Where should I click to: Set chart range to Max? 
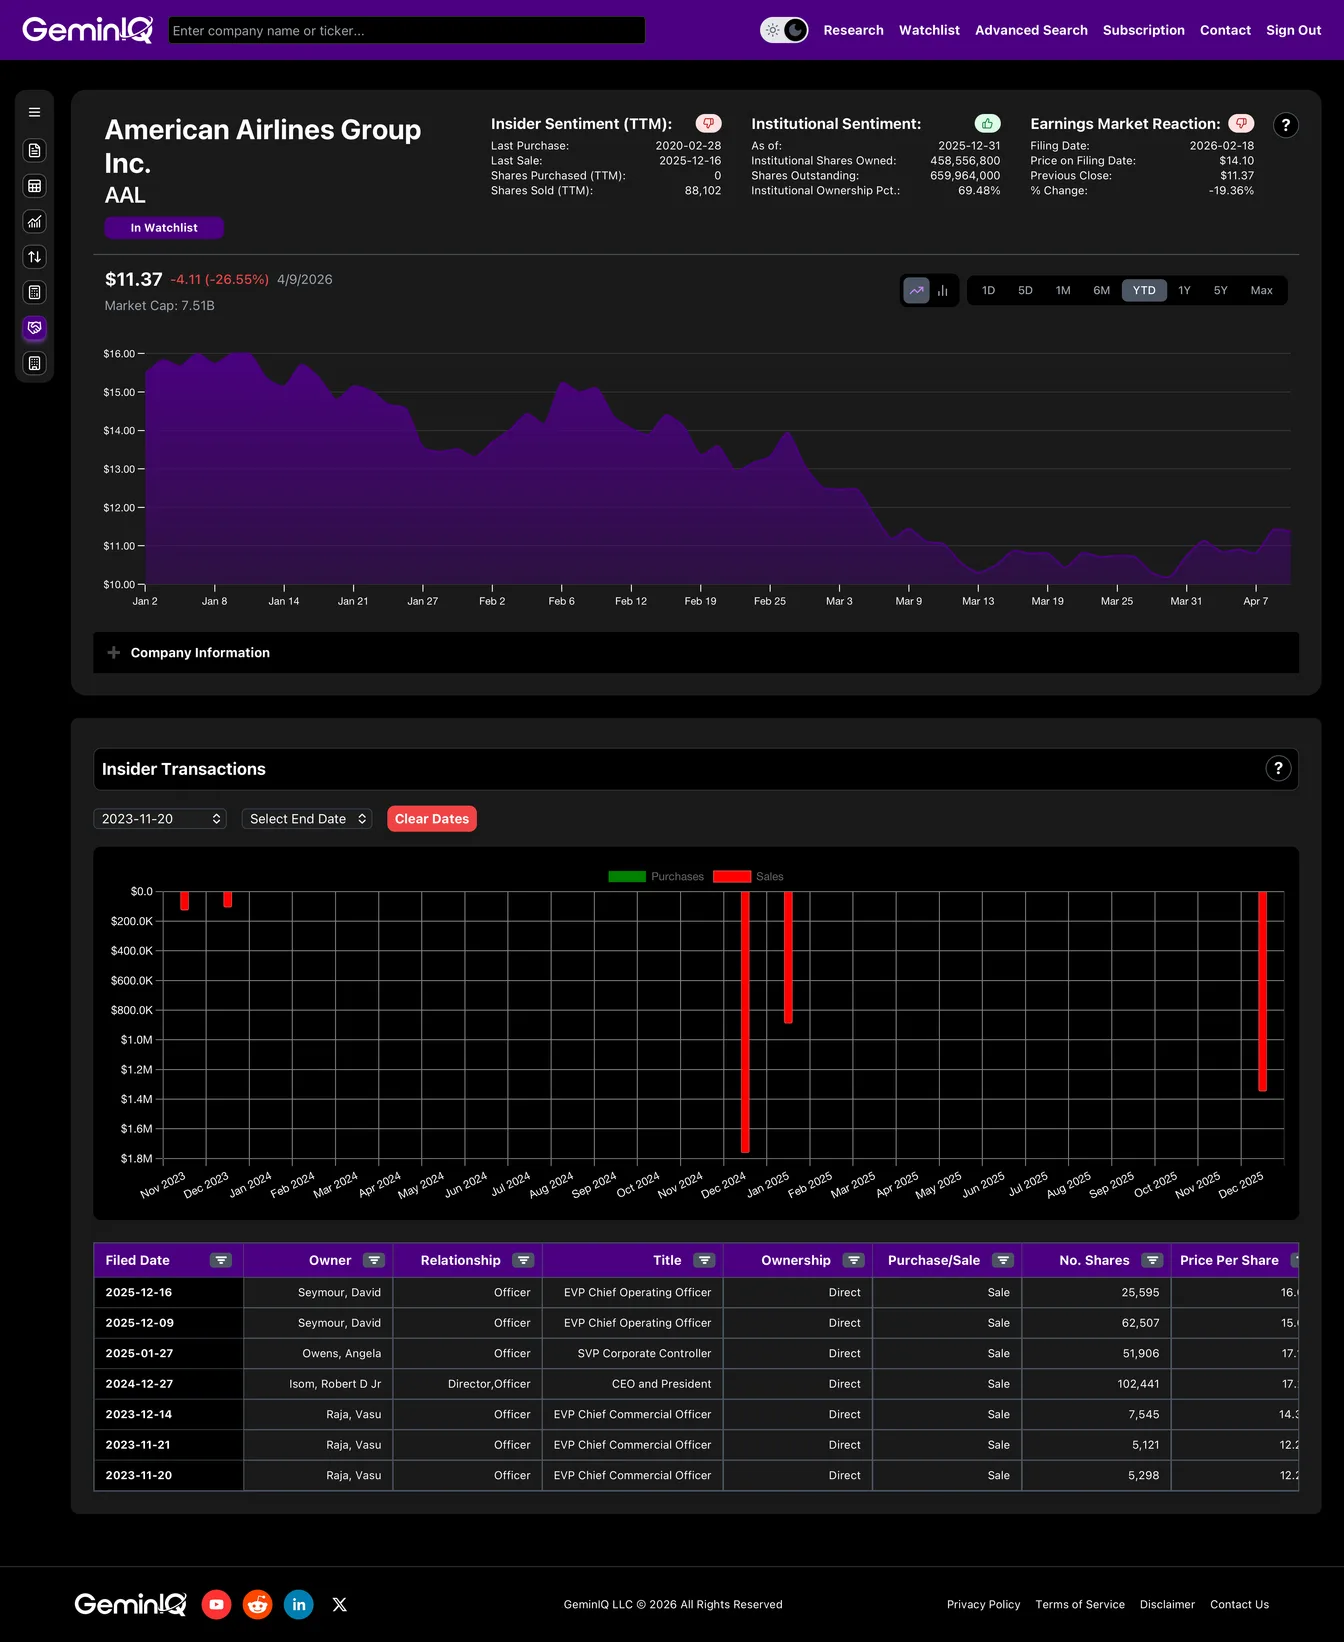tap(1261, 290)
